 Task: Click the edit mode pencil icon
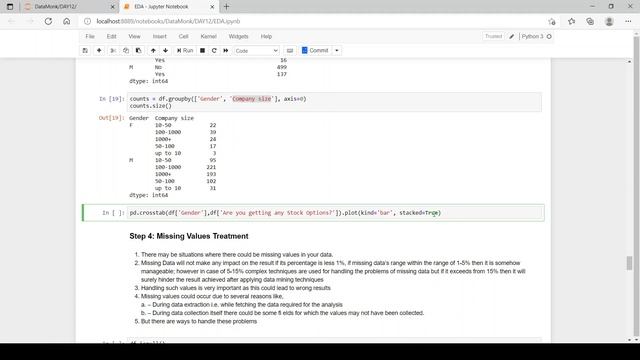coord(512,36)
